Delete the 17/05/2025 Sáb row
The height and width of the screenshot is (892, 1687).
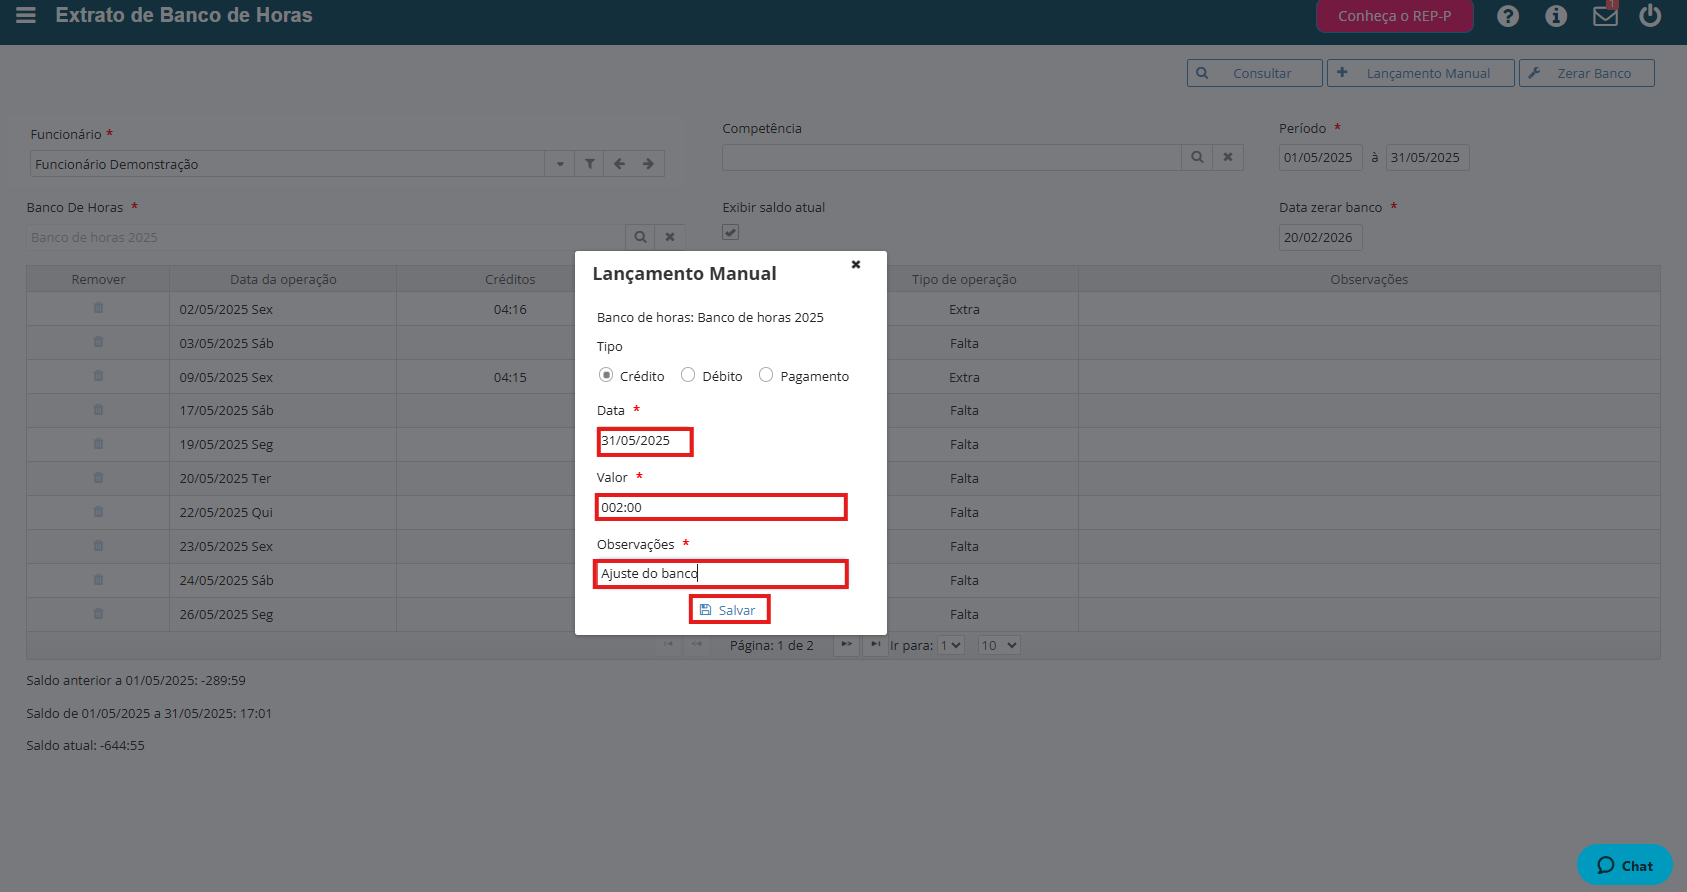(98, 410)
